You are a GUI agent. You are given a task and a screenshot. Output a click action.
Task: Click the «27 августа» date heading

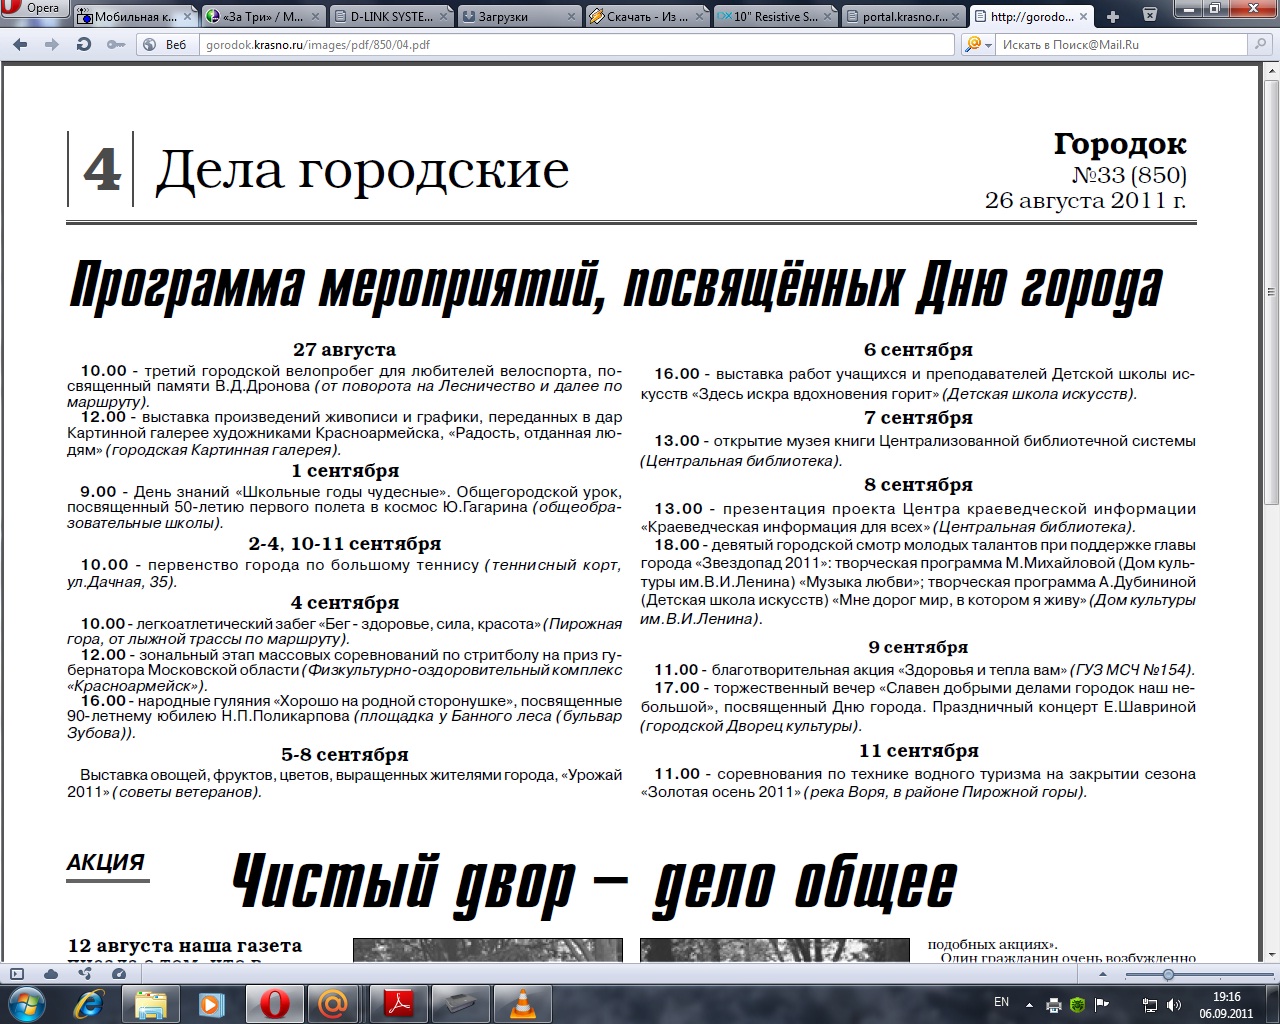[344, 350]
